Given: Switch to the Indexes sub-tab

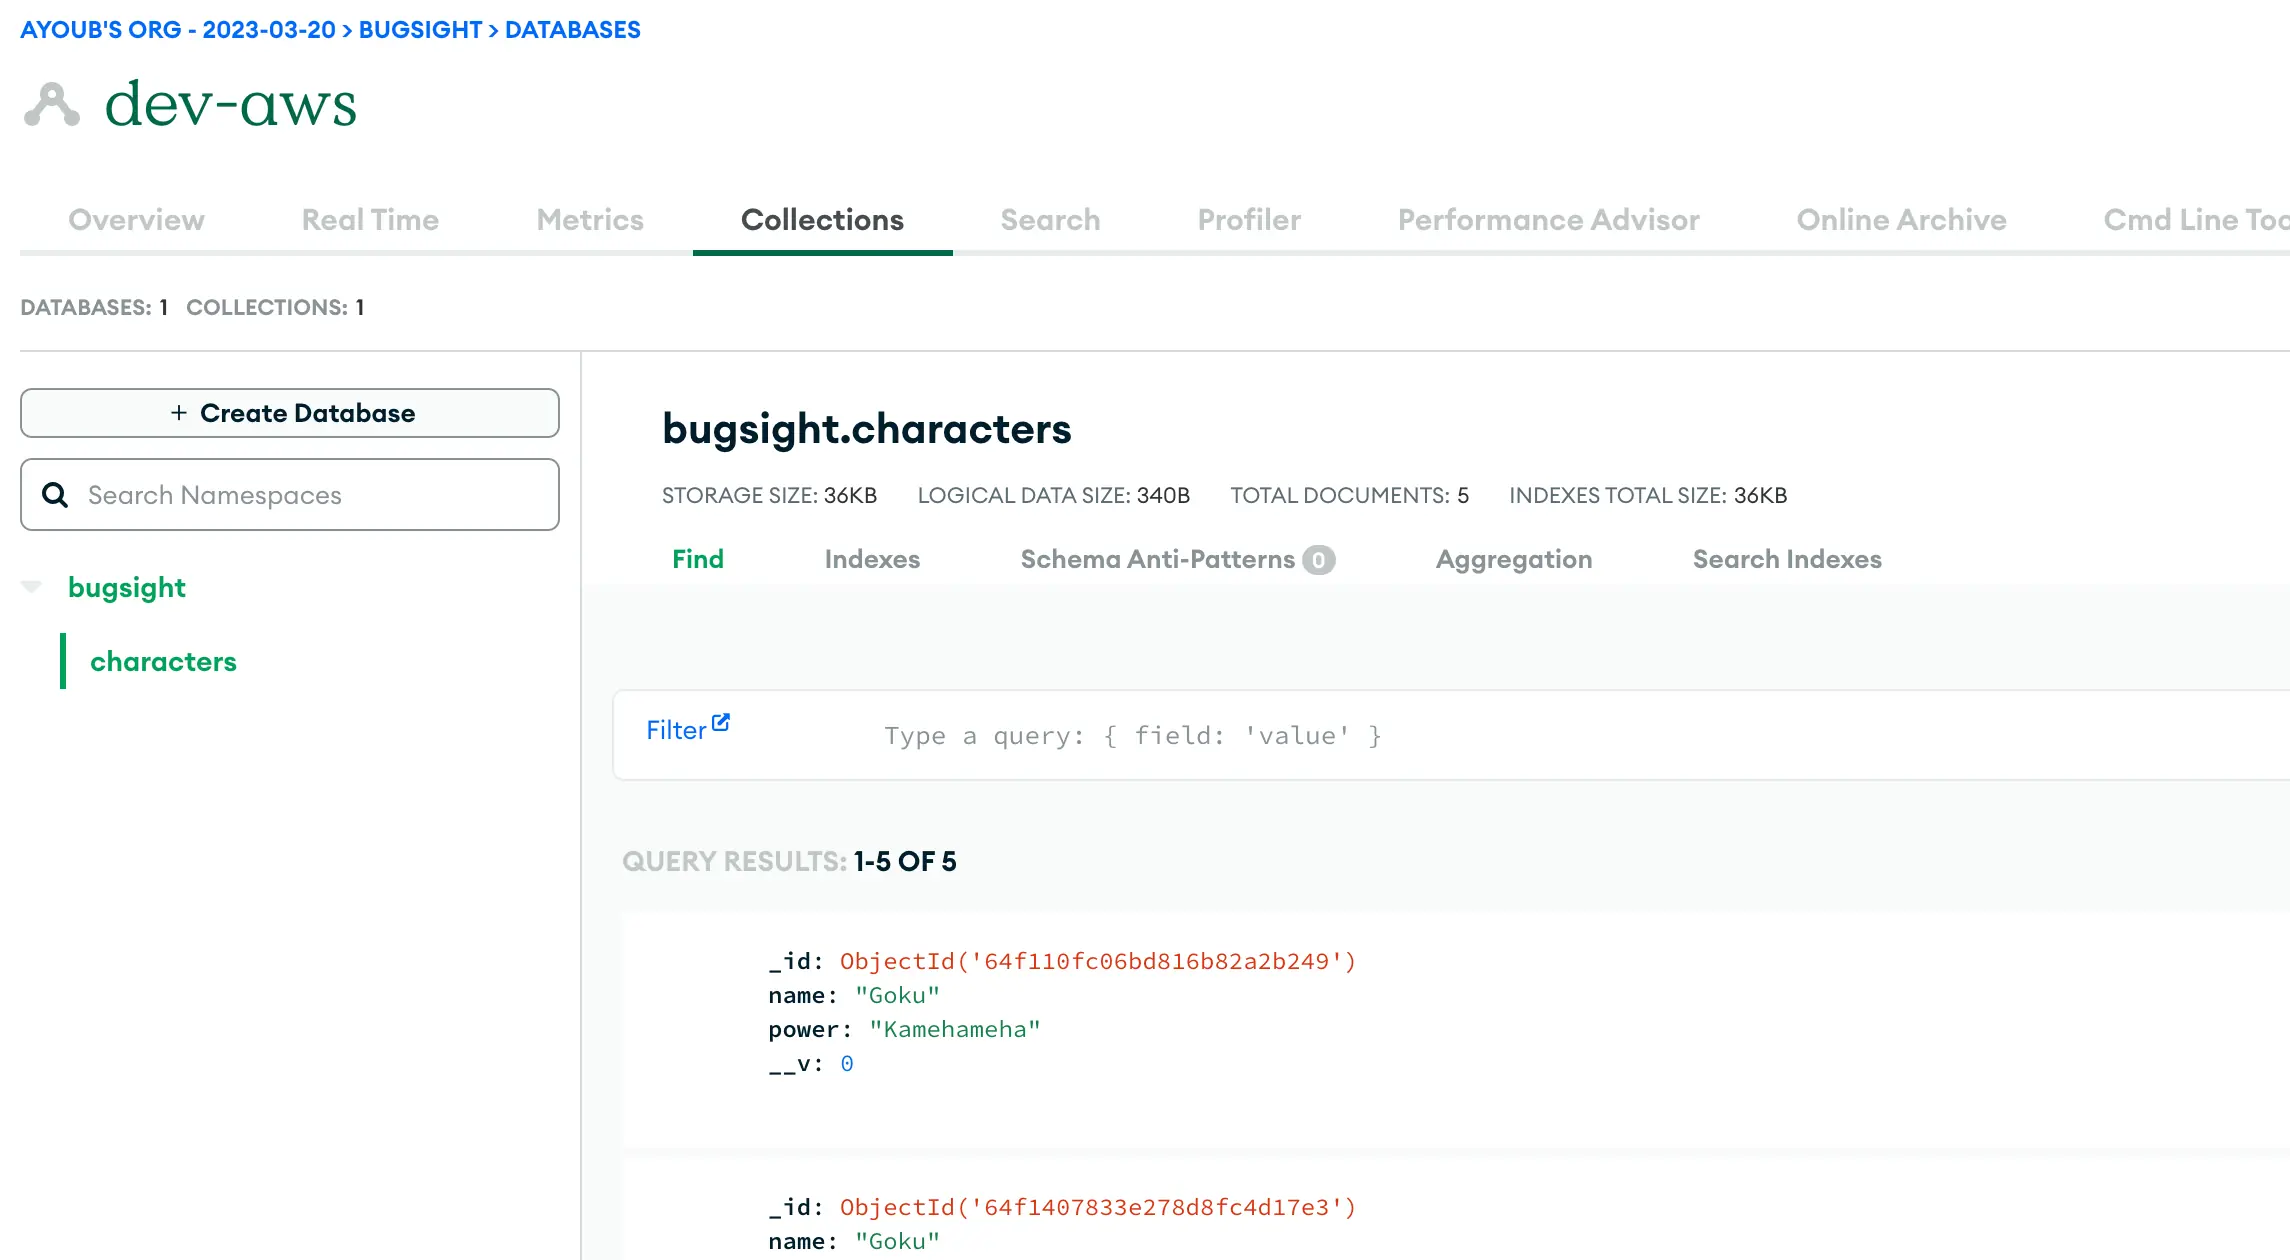Looking at the screenshot, I should pos(872,559).
